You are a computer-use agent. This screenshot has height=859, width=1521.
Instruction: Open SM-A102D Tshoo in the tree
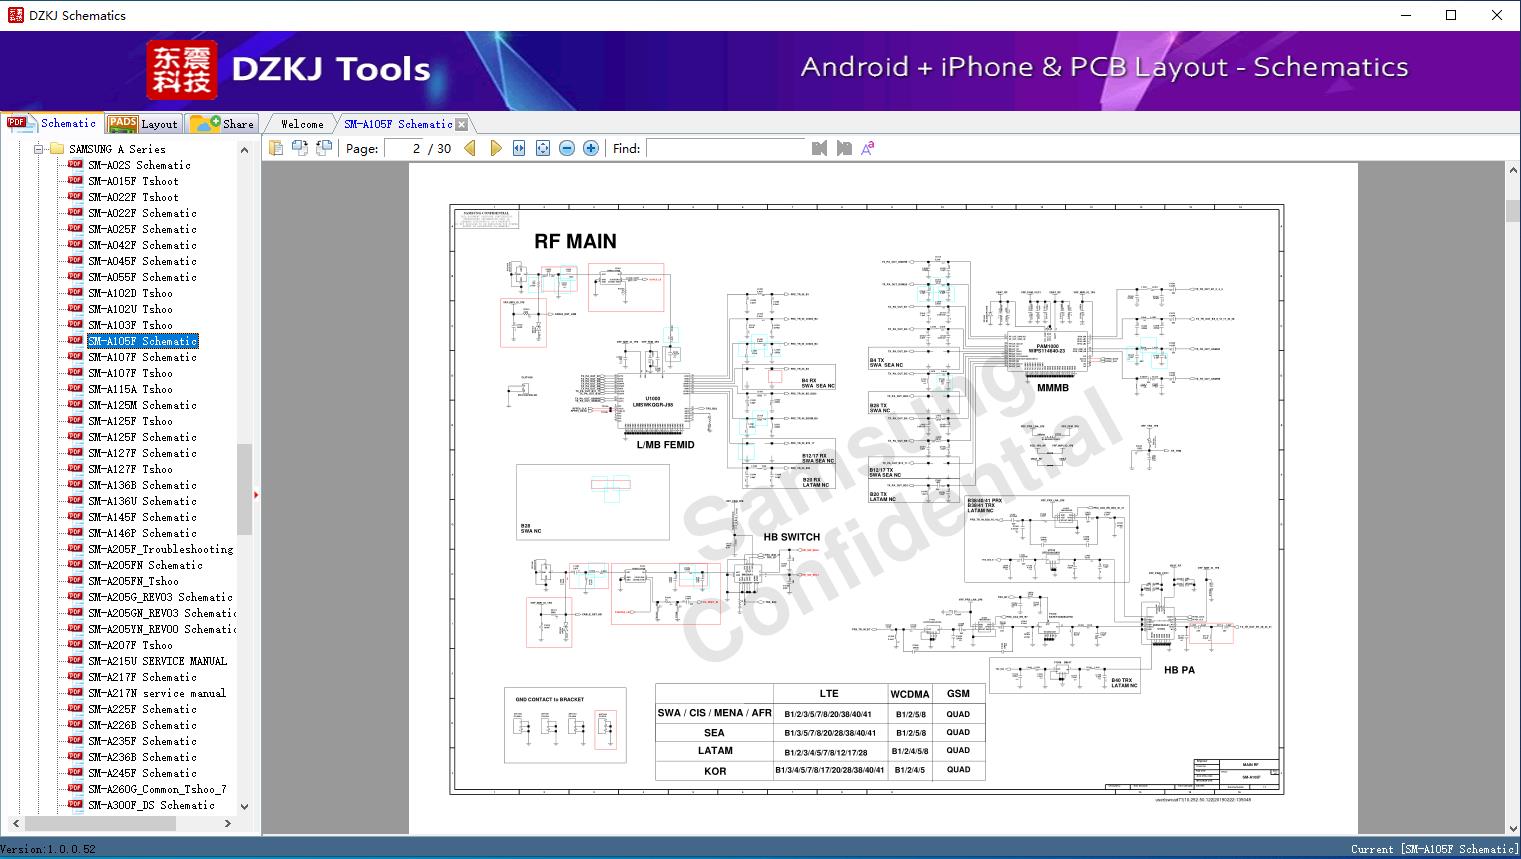(x=130, y=293)
